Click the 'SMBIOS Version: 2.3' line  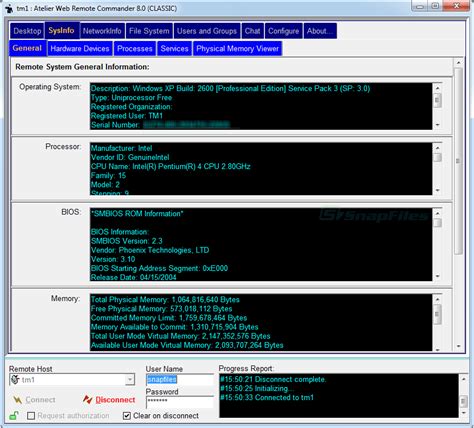coord(126,241)
